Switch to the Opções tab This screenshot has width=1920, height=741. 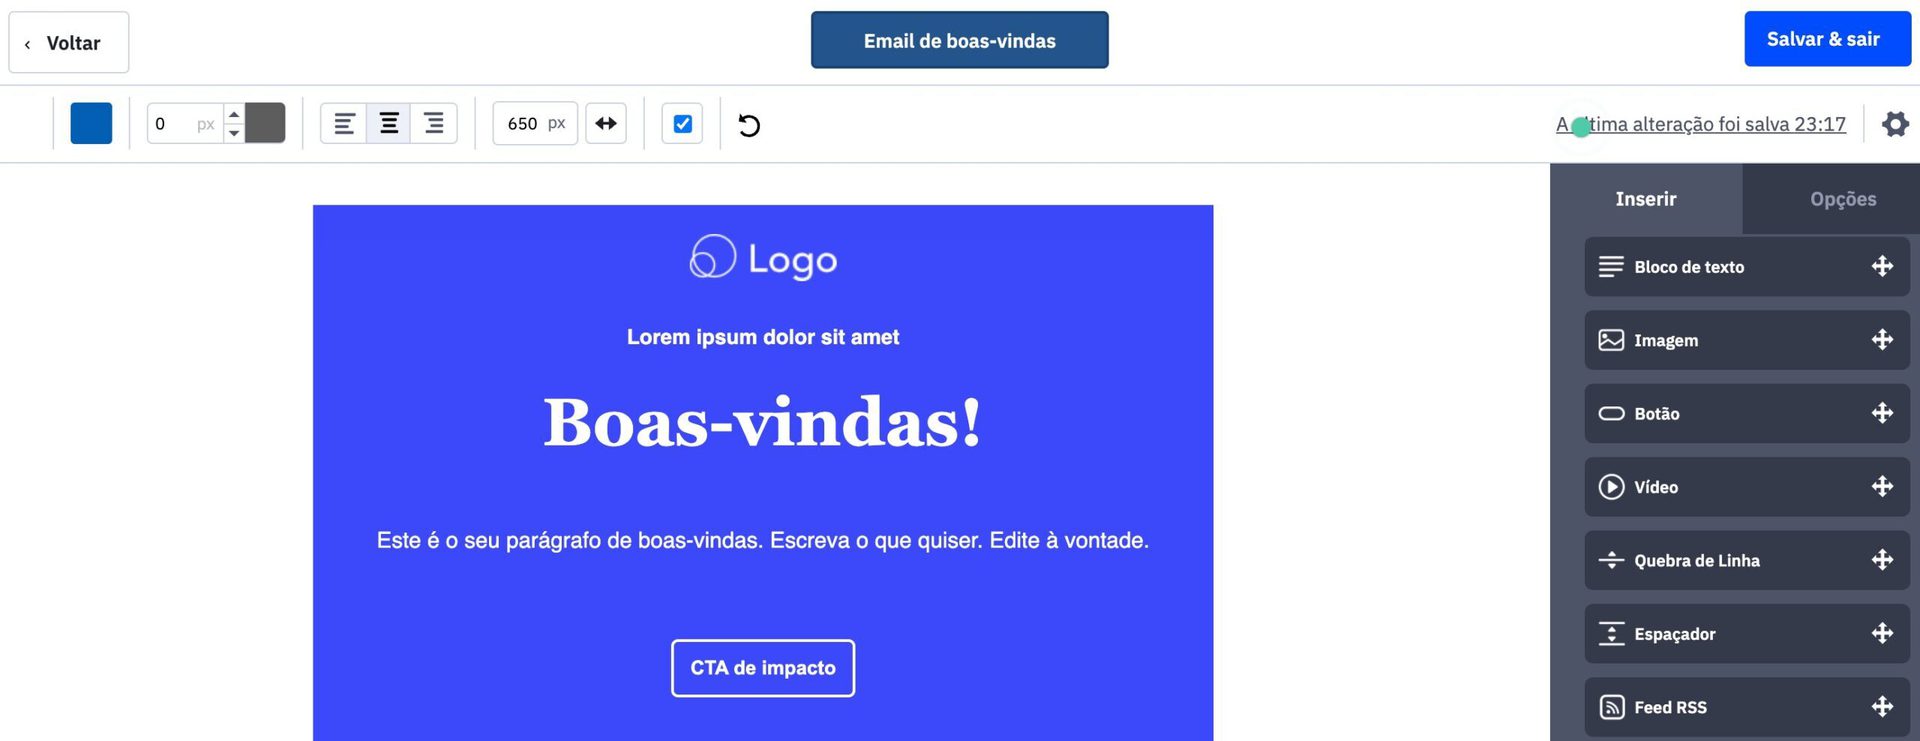point(1842,199)
